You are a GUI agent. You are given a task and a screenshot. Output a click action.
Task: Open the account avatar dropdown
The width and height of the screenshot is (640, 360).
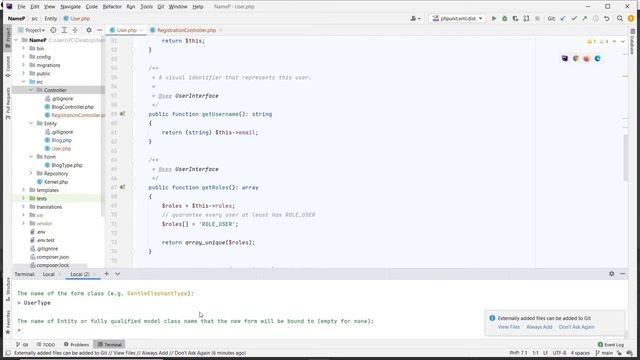(x=415, y=18)
